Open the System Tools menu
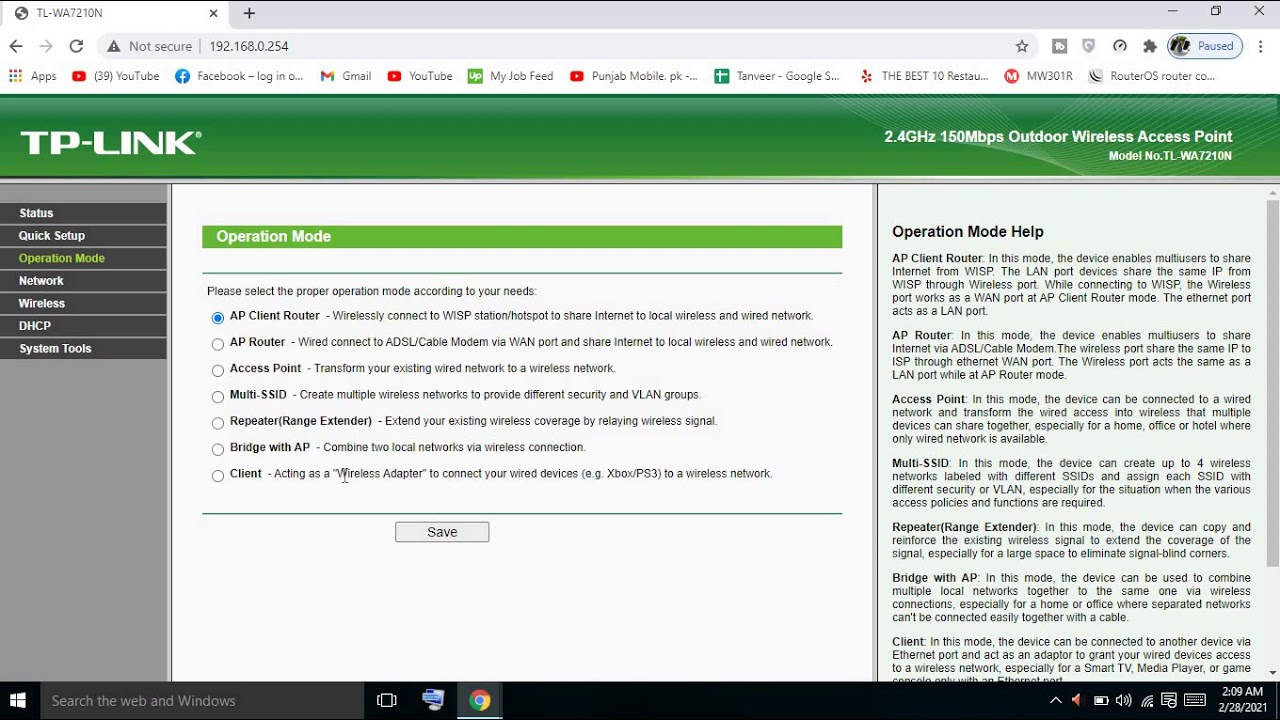 (x=83, y=349)
